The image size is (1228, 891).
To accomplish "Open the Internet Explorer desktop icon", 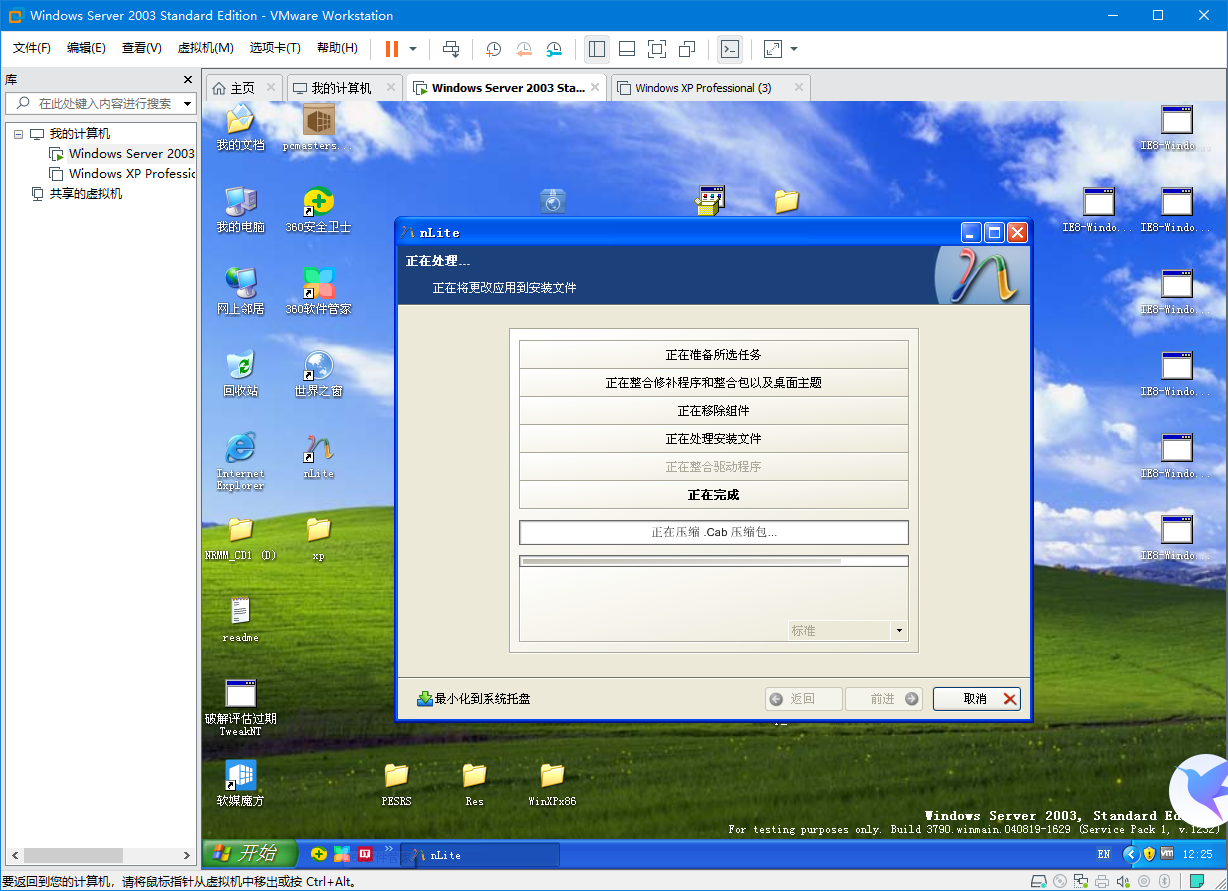I will [240, 461].
